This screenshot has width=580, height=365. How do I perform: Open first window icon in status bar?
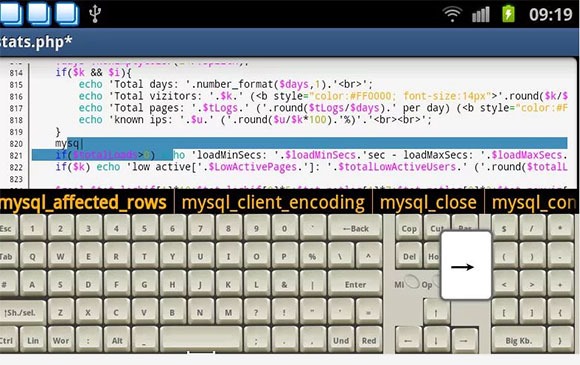point(10,14)
